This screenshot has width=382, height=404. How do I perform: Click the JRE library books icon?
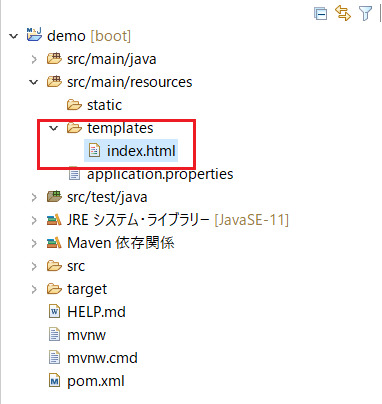click(x=54, y=220)
